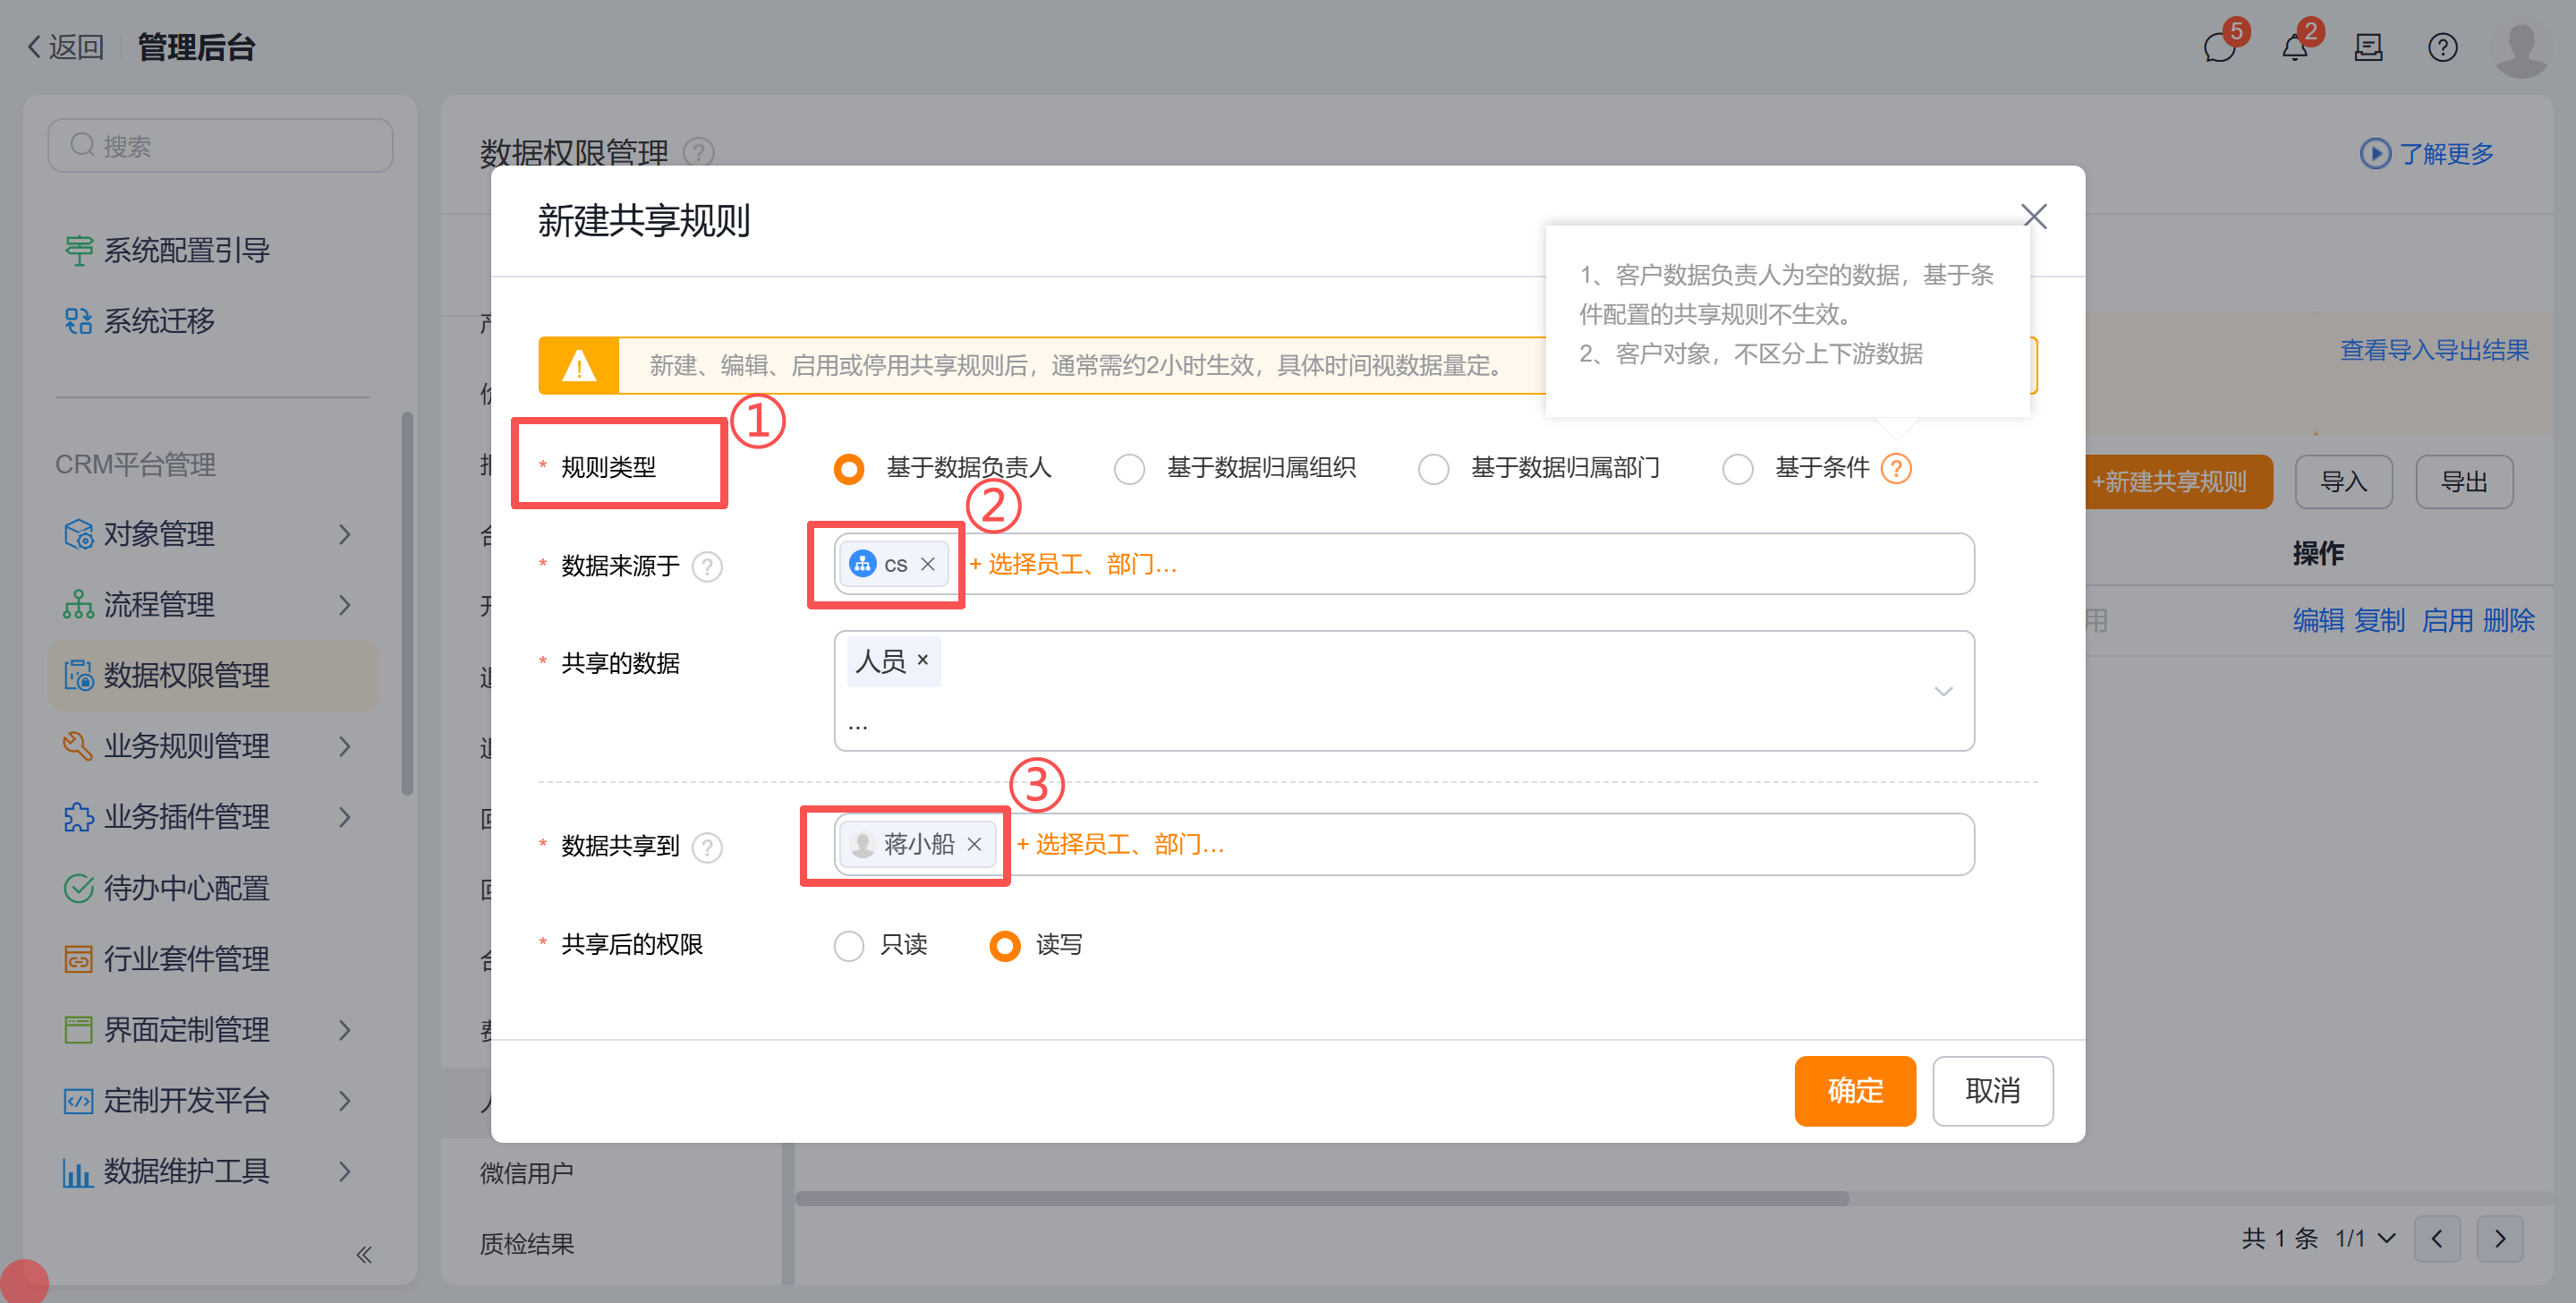This screenshot has height=1303, width=2576.
Task: Switch to the 微信用户 list item
Action: tap(525, 1171)
